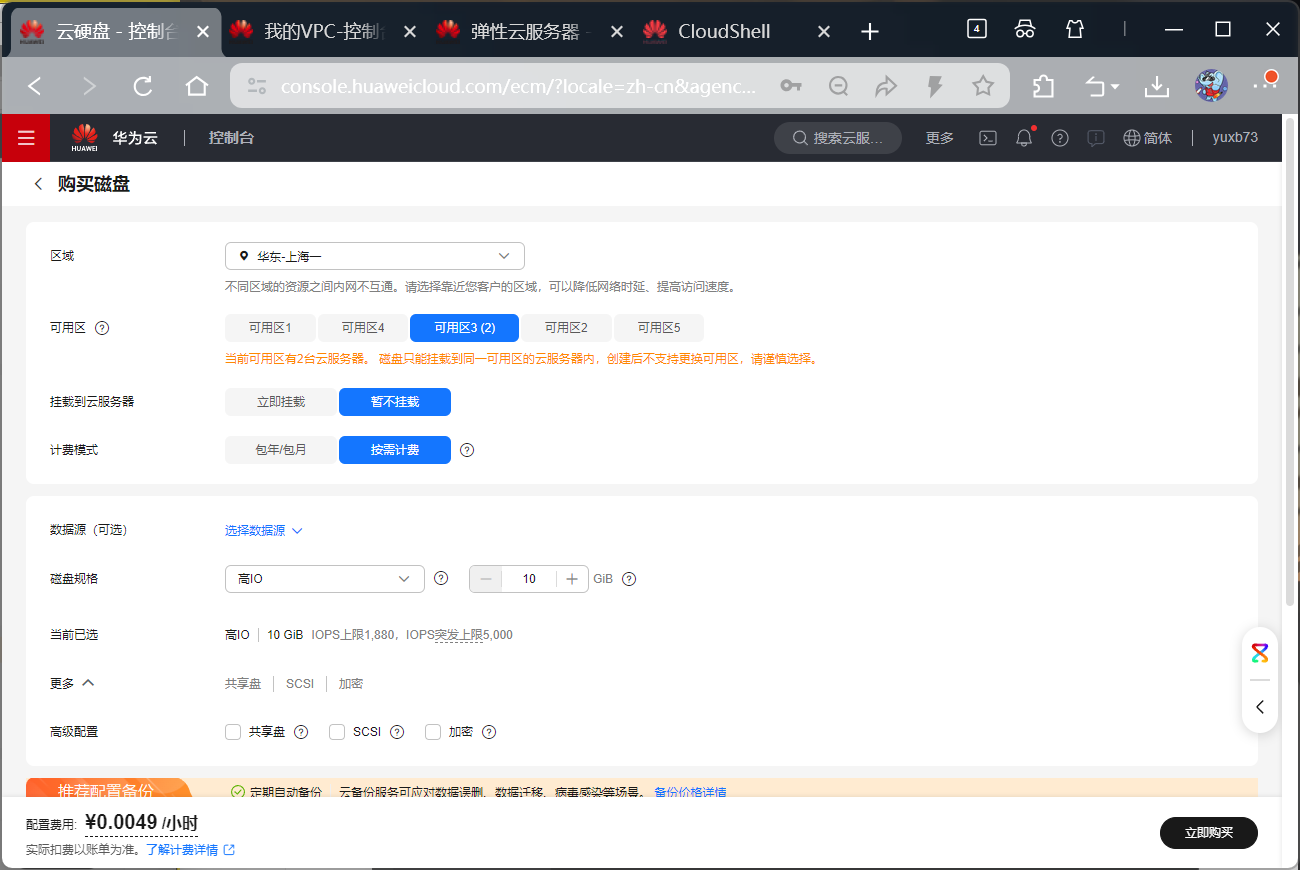Reload the page in browser
Screen dimensions: 1300x870
pos(143,87)
